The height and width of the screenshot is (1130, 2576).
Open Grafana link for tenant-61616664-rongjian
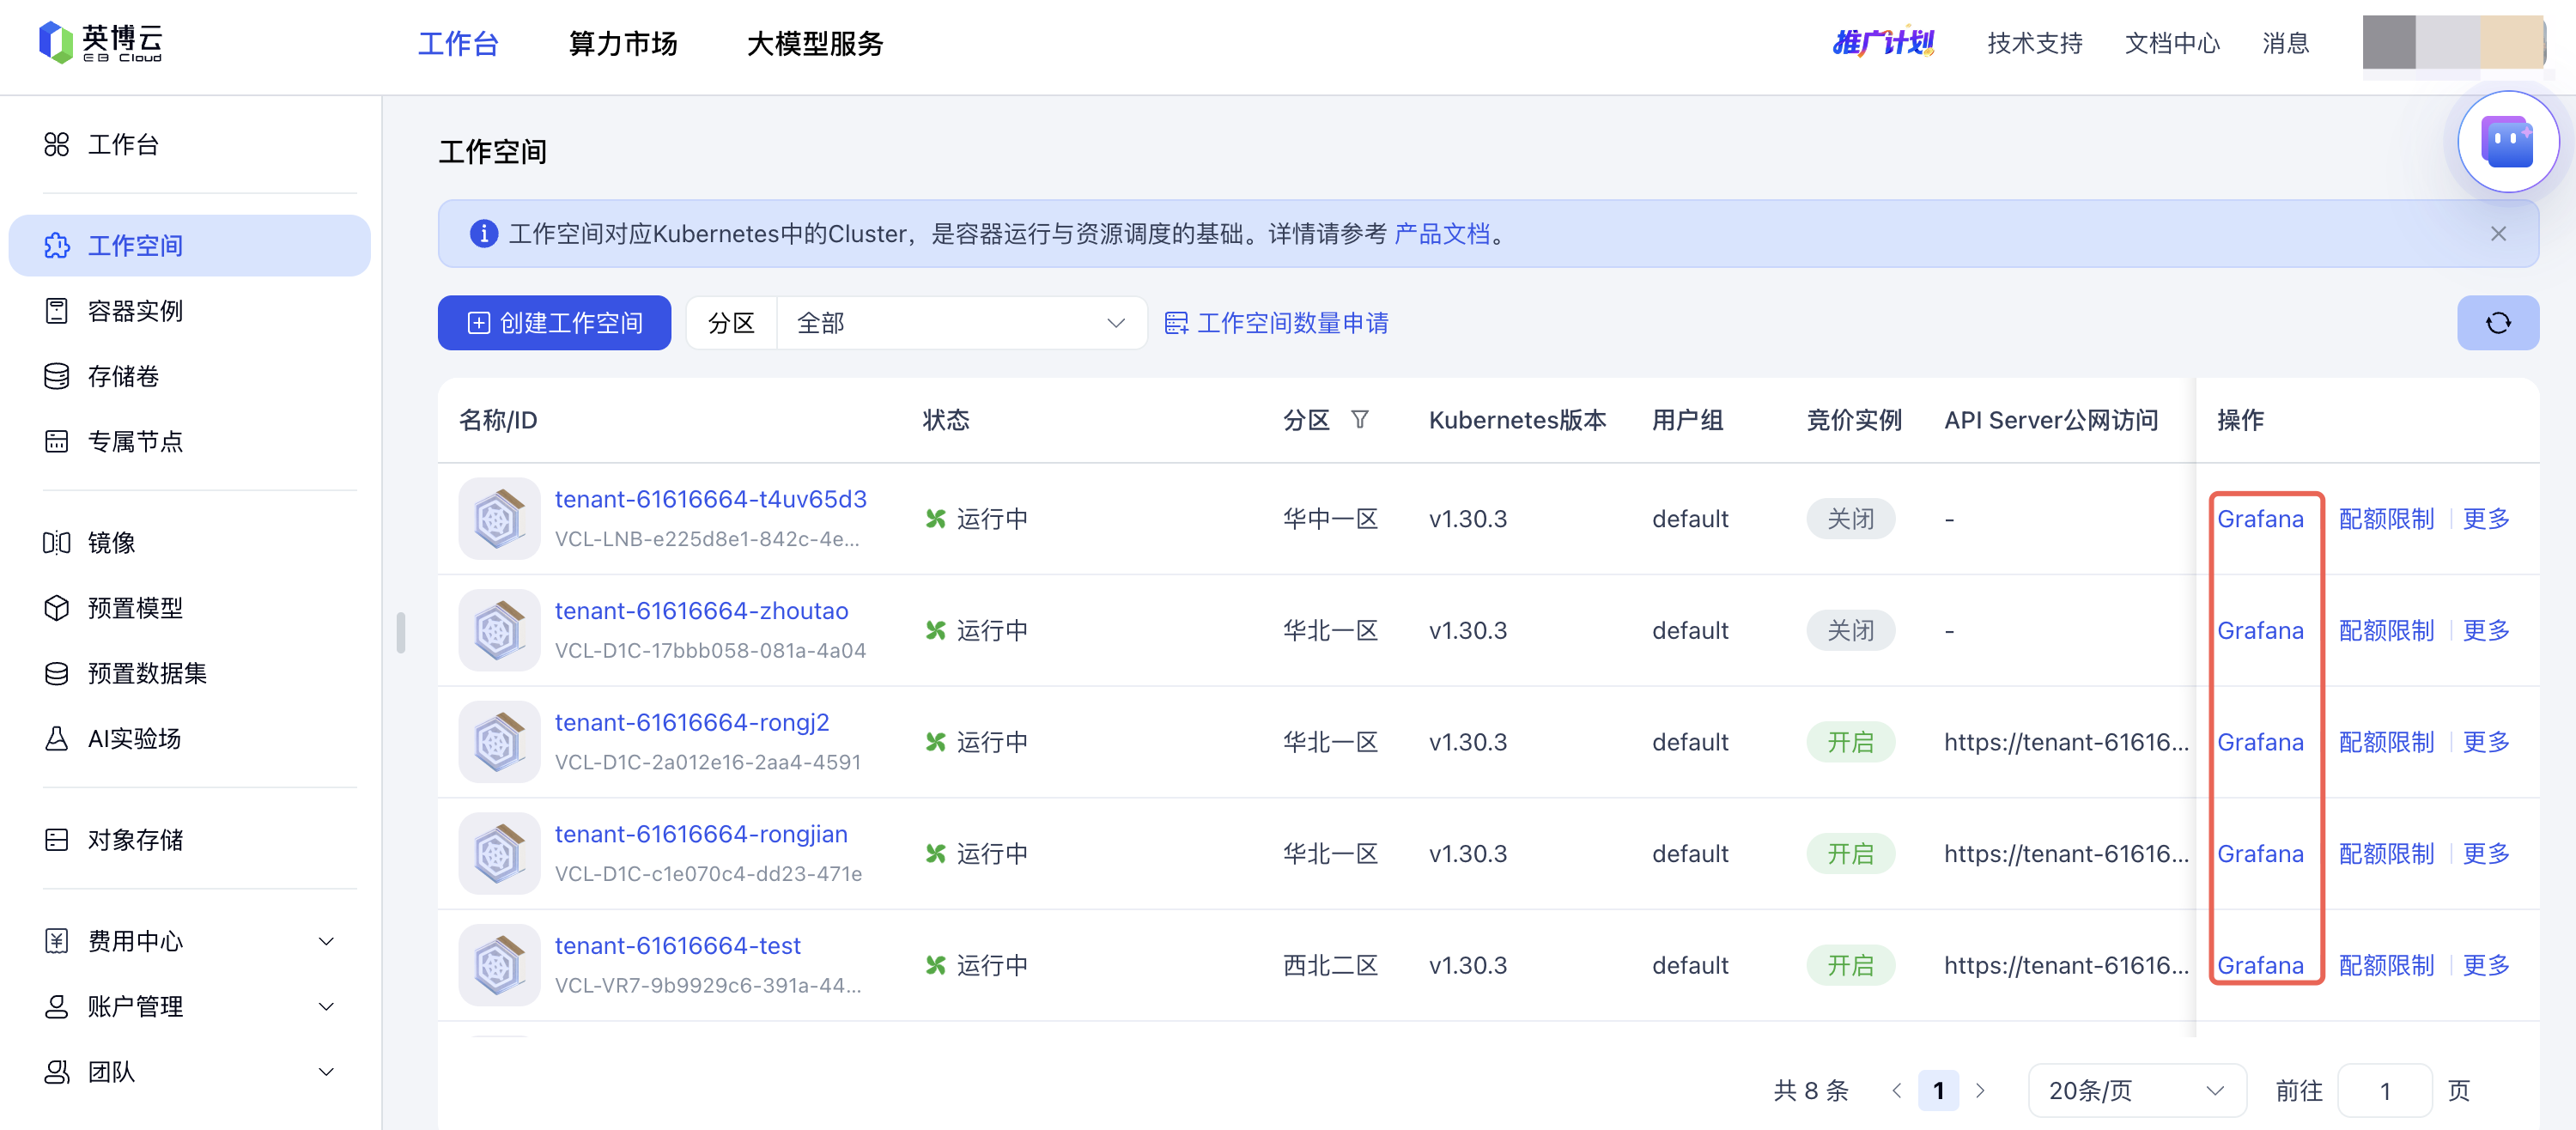point(2259,854)
